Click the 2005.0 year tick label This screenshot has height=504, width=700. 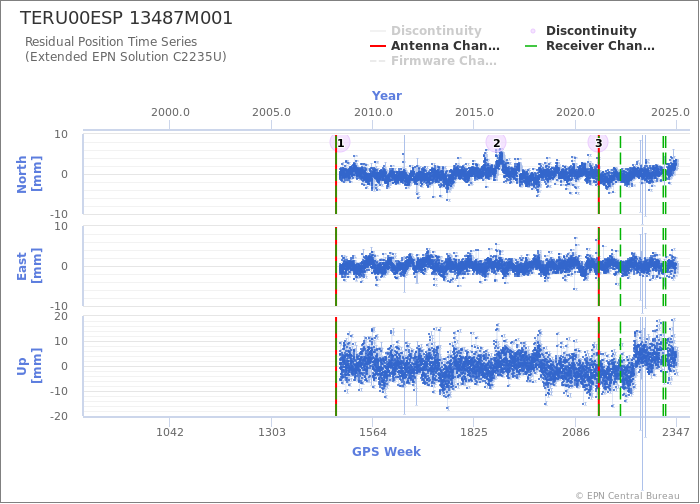271,112
